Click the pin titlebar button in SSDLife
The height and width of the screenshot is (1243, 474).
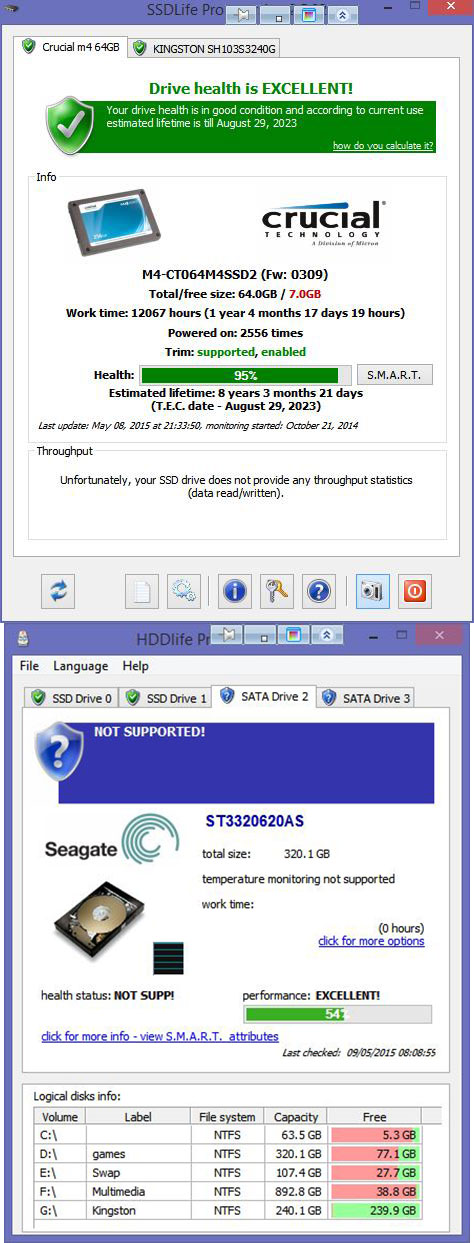click(243, 15)
